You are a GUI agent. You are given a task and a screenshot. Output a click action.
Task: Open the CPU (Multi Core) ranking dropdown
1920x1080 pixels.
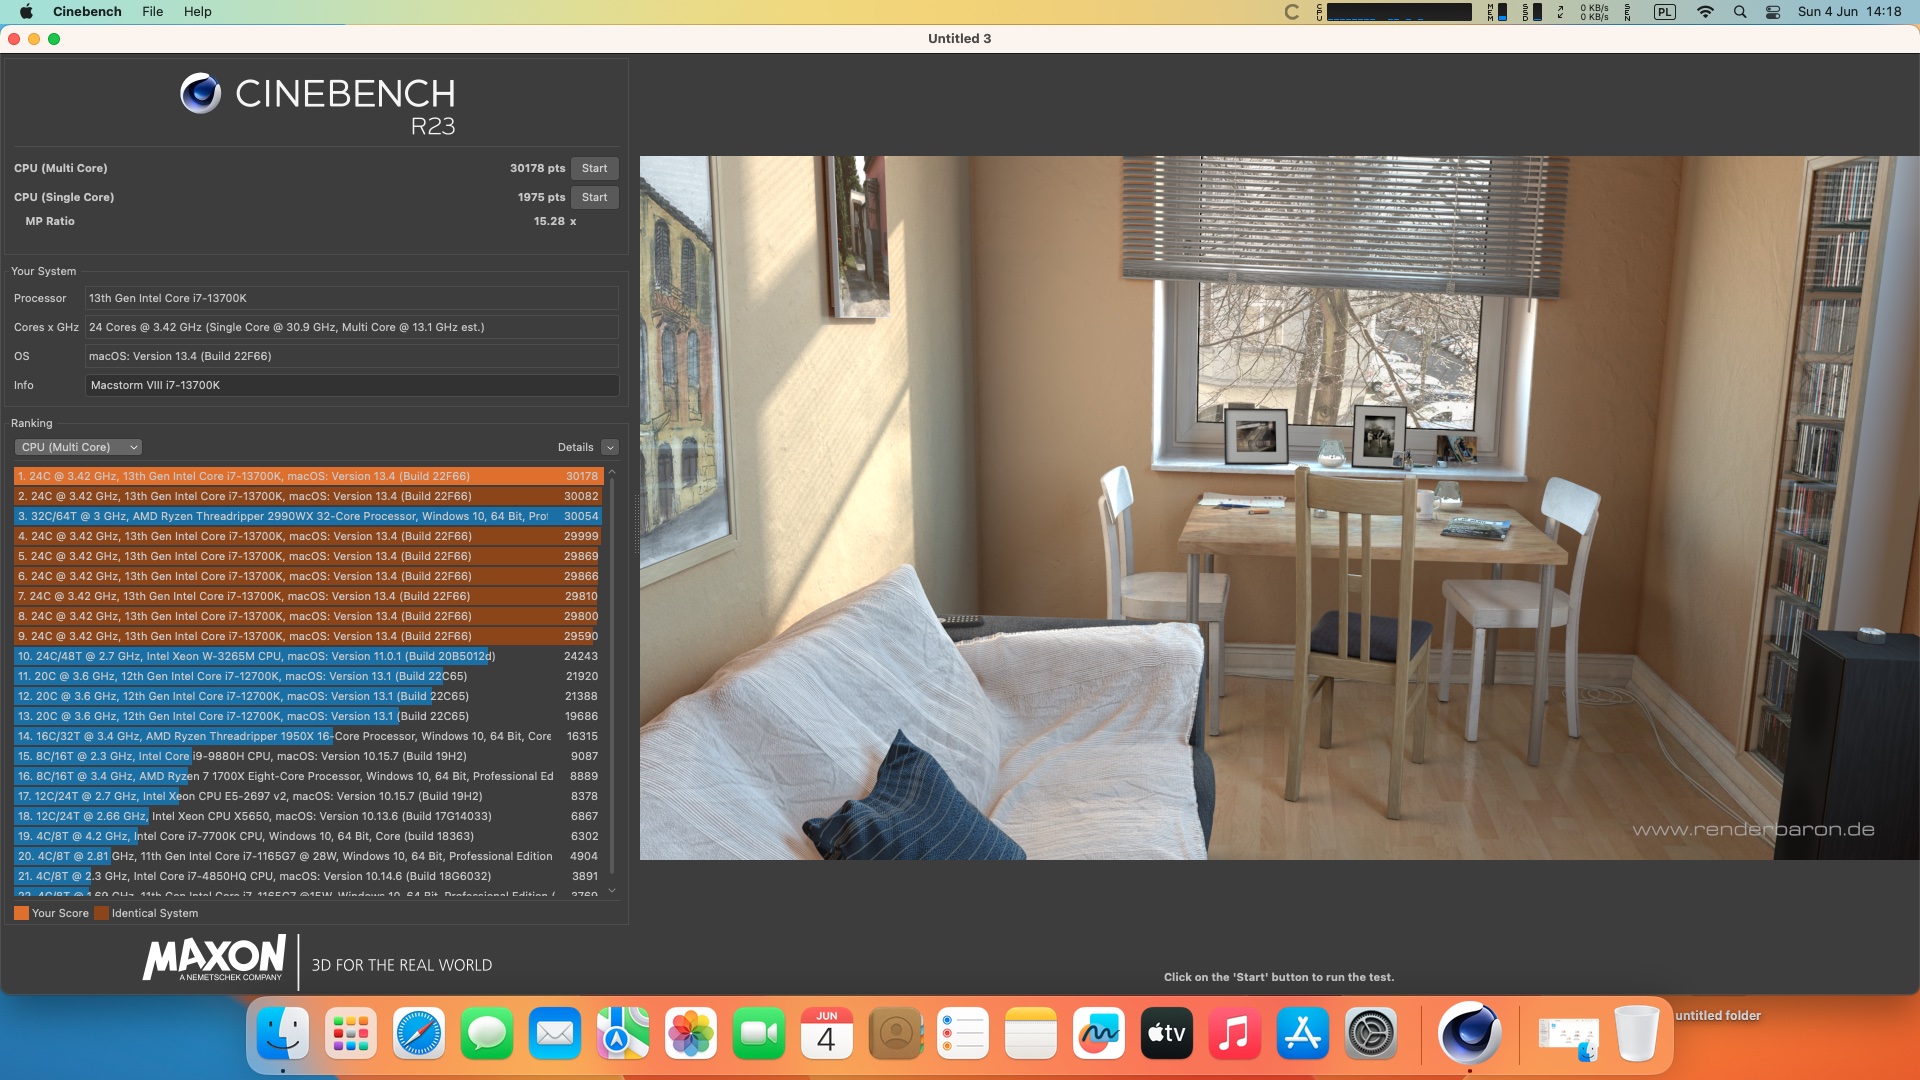click(x=78, y=447)
